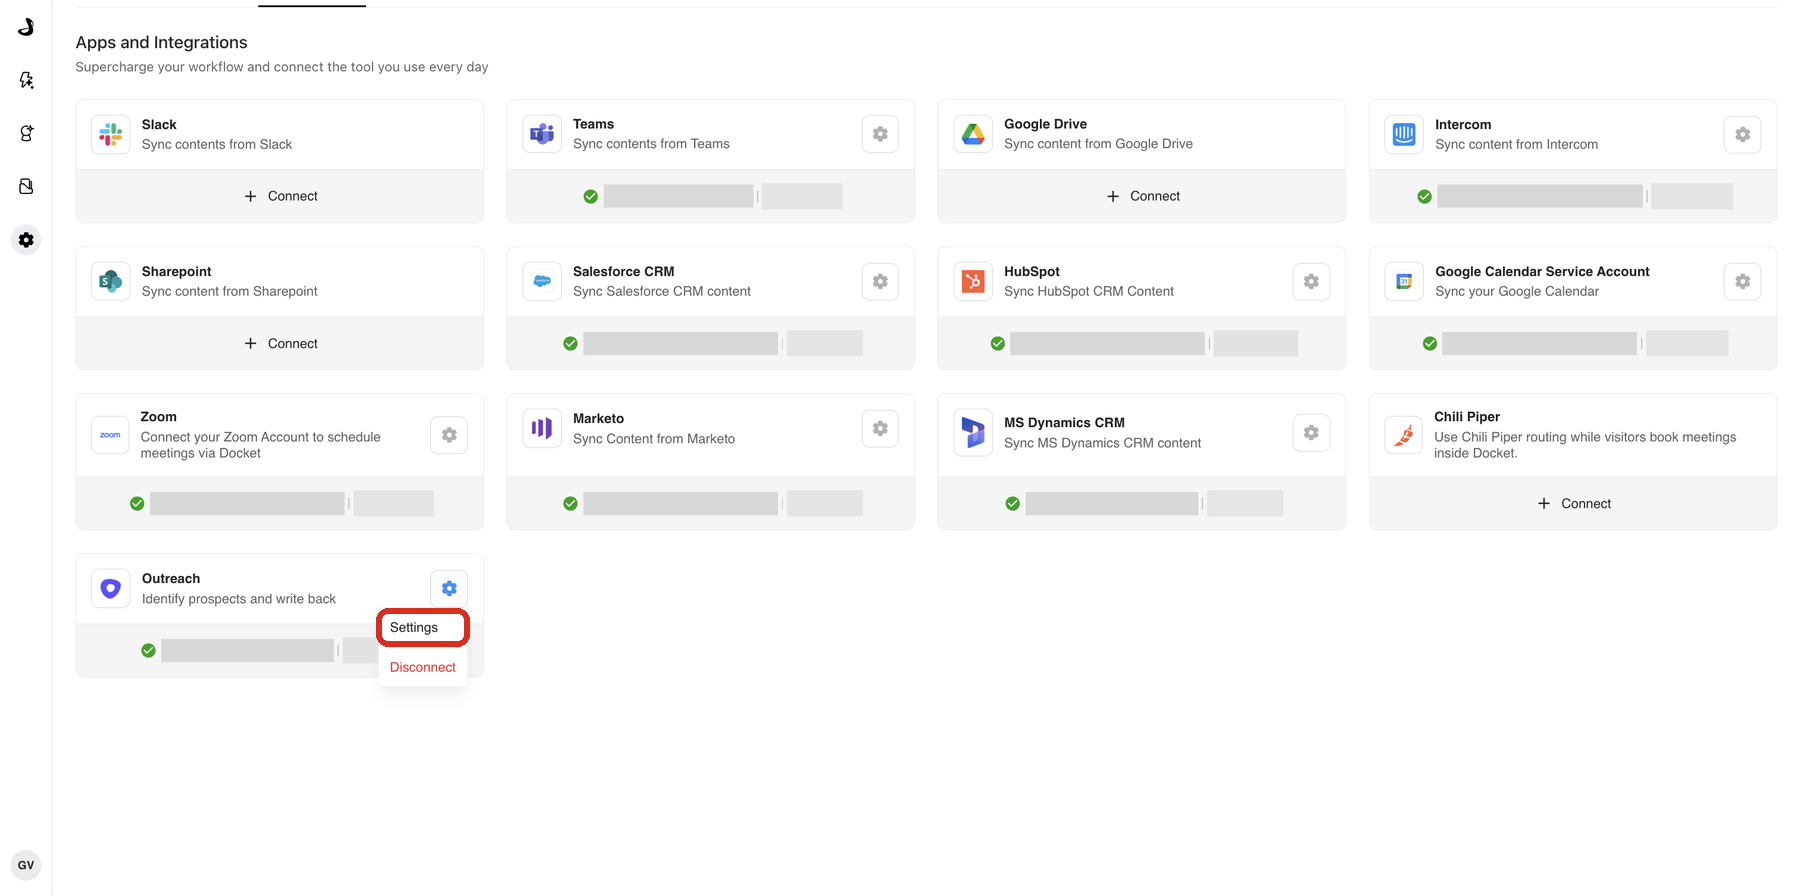Click the HubSpot logo icon
1800x896 pixels.
pos(973,281)
